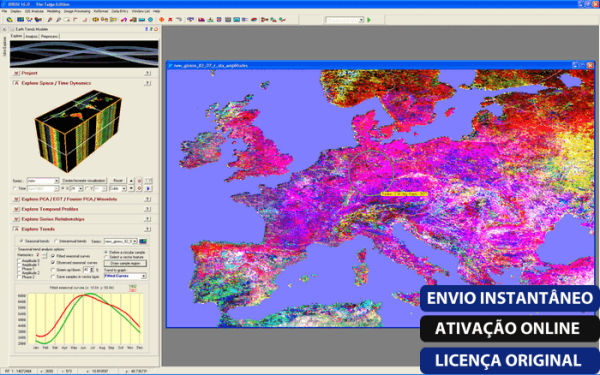600x375 pixels.
Task: Open the File menu
Action: coord(4,11)
